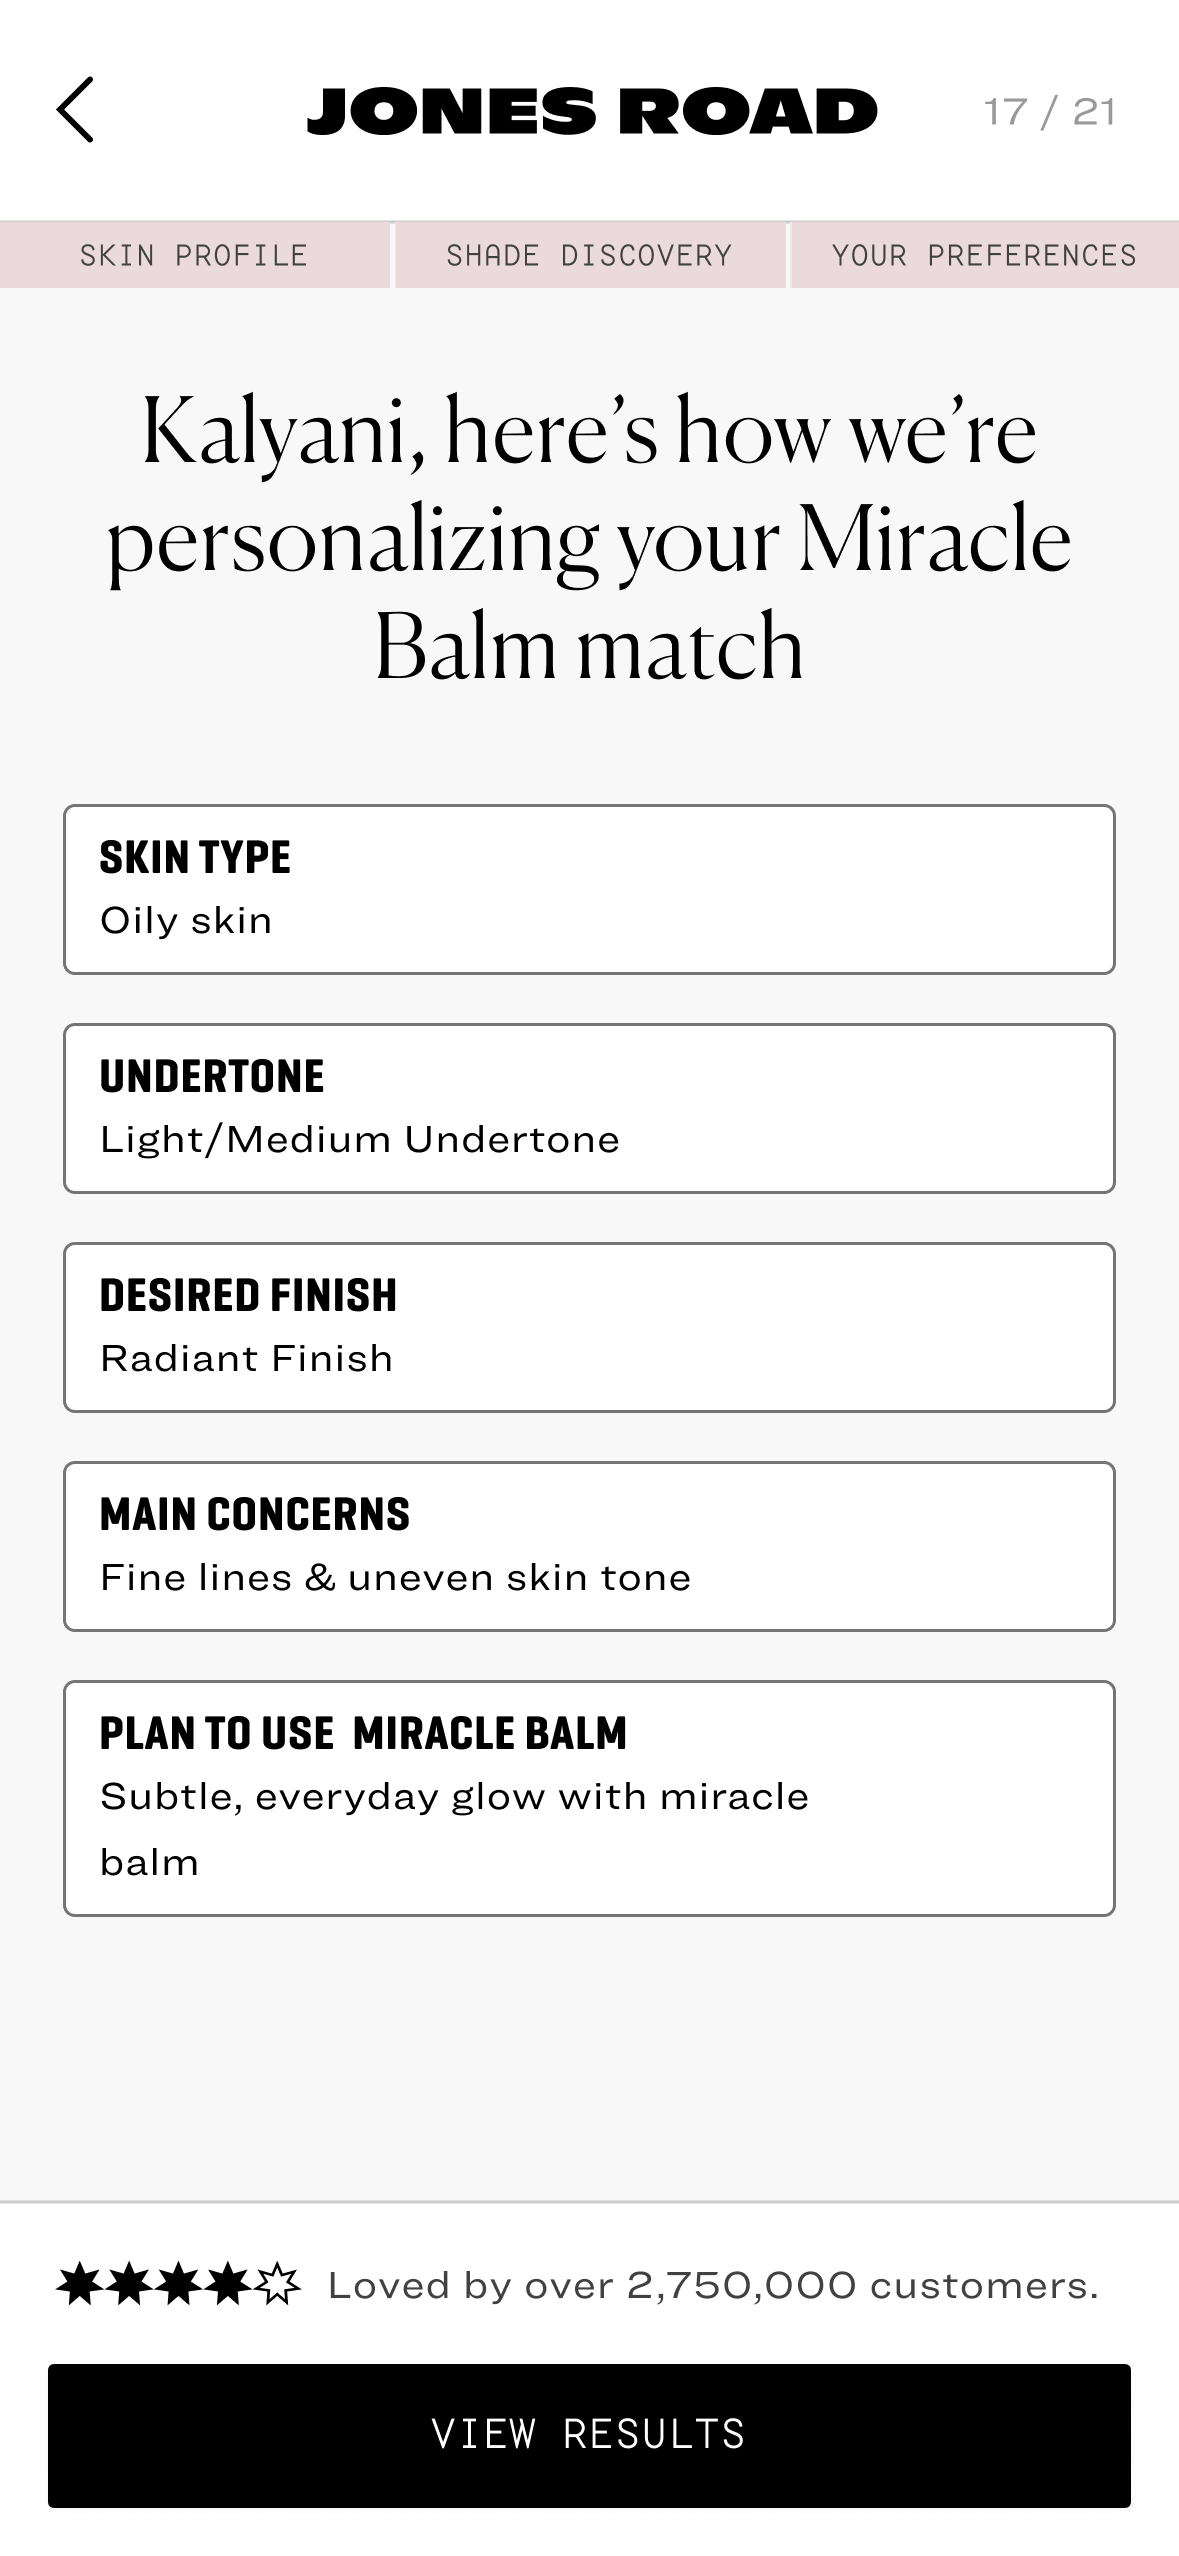Click the 17 / 21 step counter
The width and height of the screenshot is (1179, 2556).
coord(1049,112)
